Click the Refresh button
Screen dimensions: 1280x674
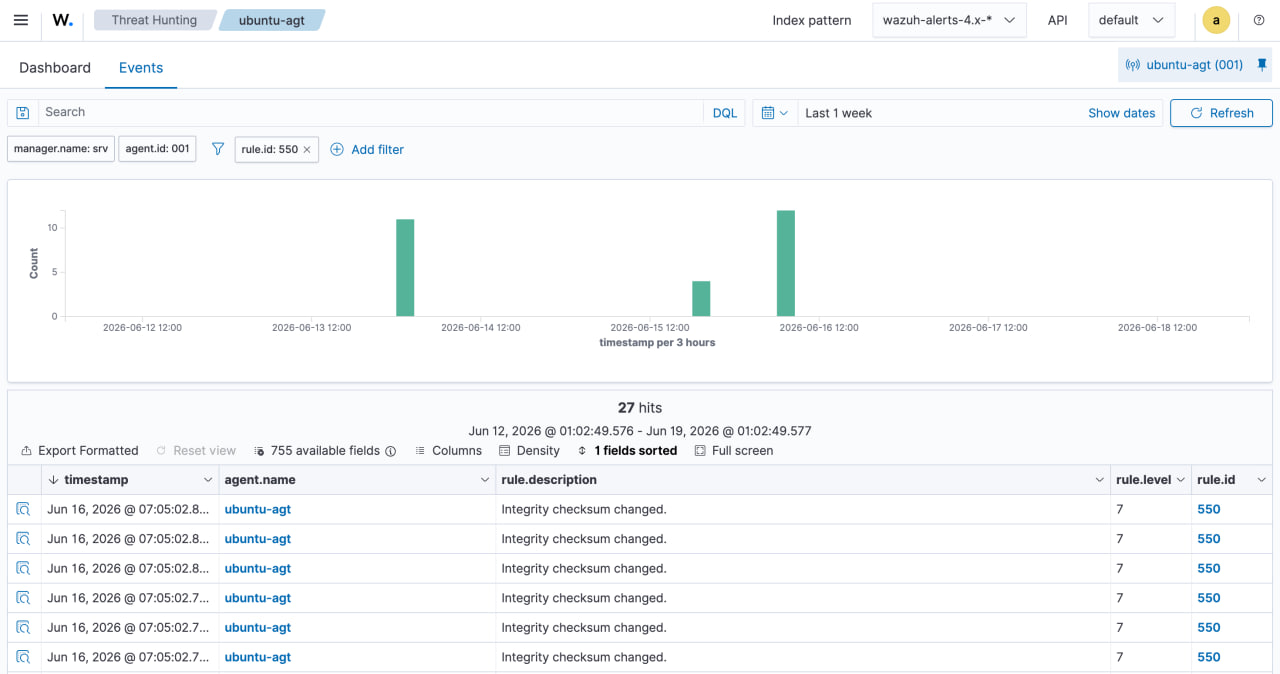coord(1221,113)
